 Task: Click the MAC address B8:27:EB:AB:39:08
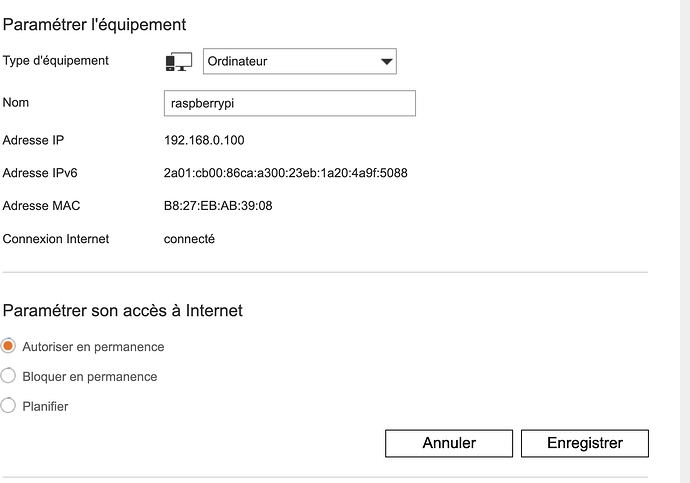(x=218, y=206)
